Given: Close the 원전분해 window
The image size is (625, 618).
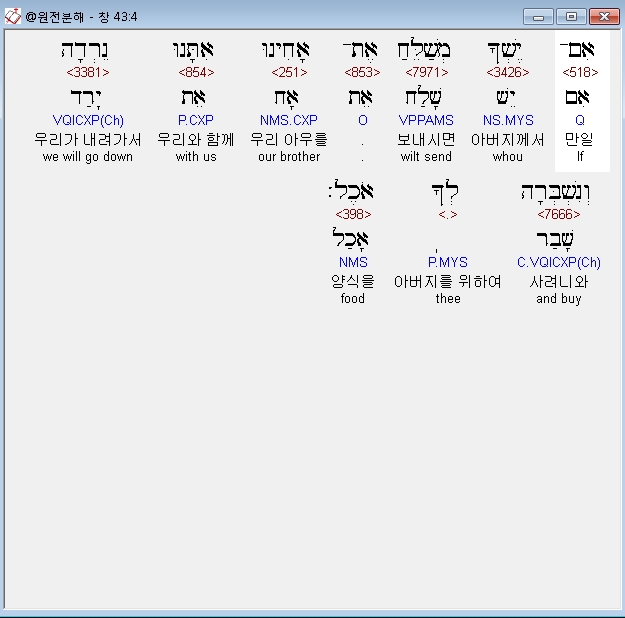Looking at the screenshot, I should point(604,17).
